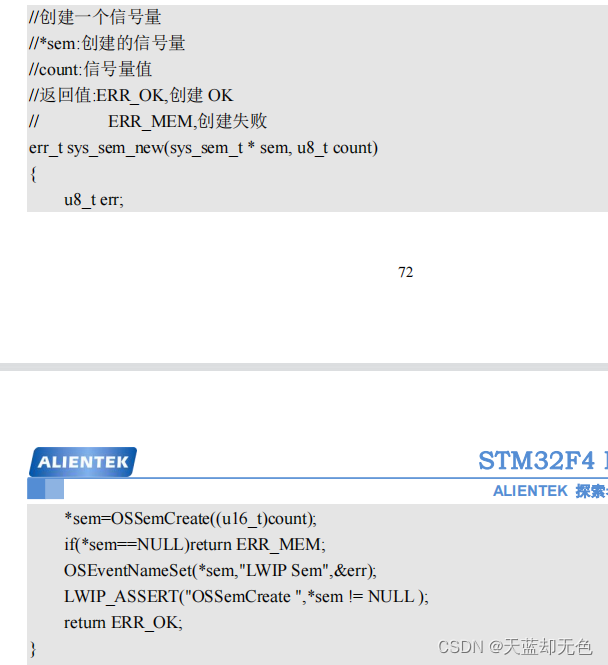Image resolution: width=608 pixels, height=665 pixels.
Task: Click the sys_sem_new function declaration line
Action: pyautogui.click(x=204, y=148)
